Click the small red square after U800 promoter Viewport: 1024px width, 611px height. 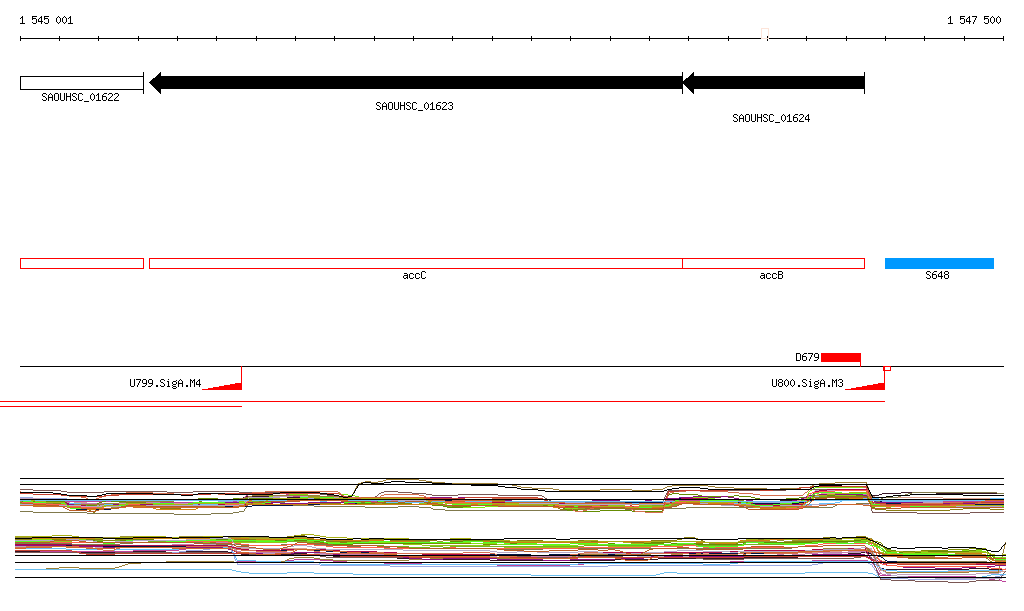888,369
